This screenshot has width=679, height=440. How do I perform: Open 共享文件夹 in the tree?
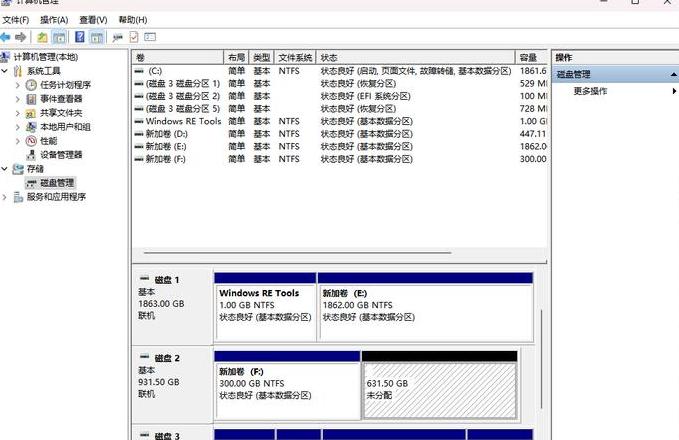pos(61,113)
